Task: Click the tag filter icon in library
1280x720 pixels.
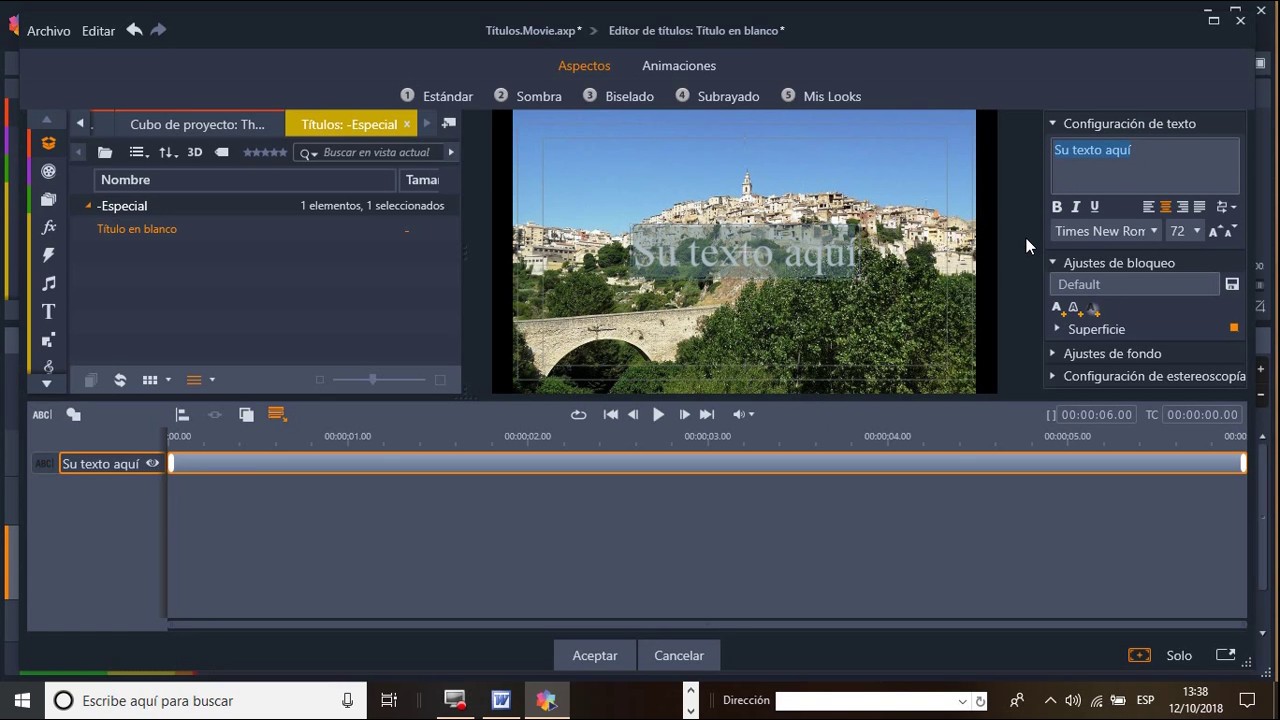Action: (222, 152)
